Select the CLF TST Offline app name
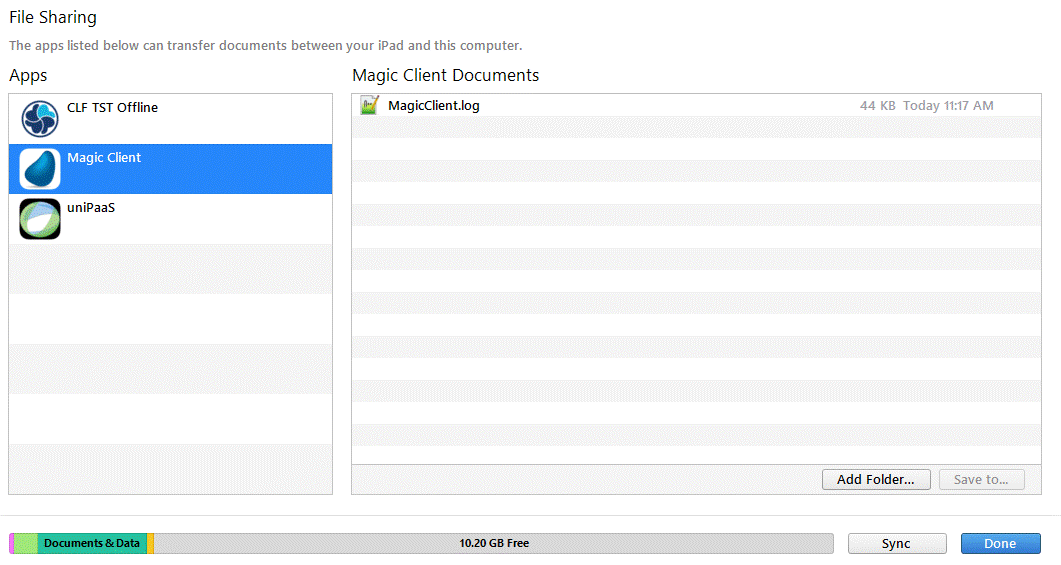The width and height of the screenshot is (1061, 565). 112,108
